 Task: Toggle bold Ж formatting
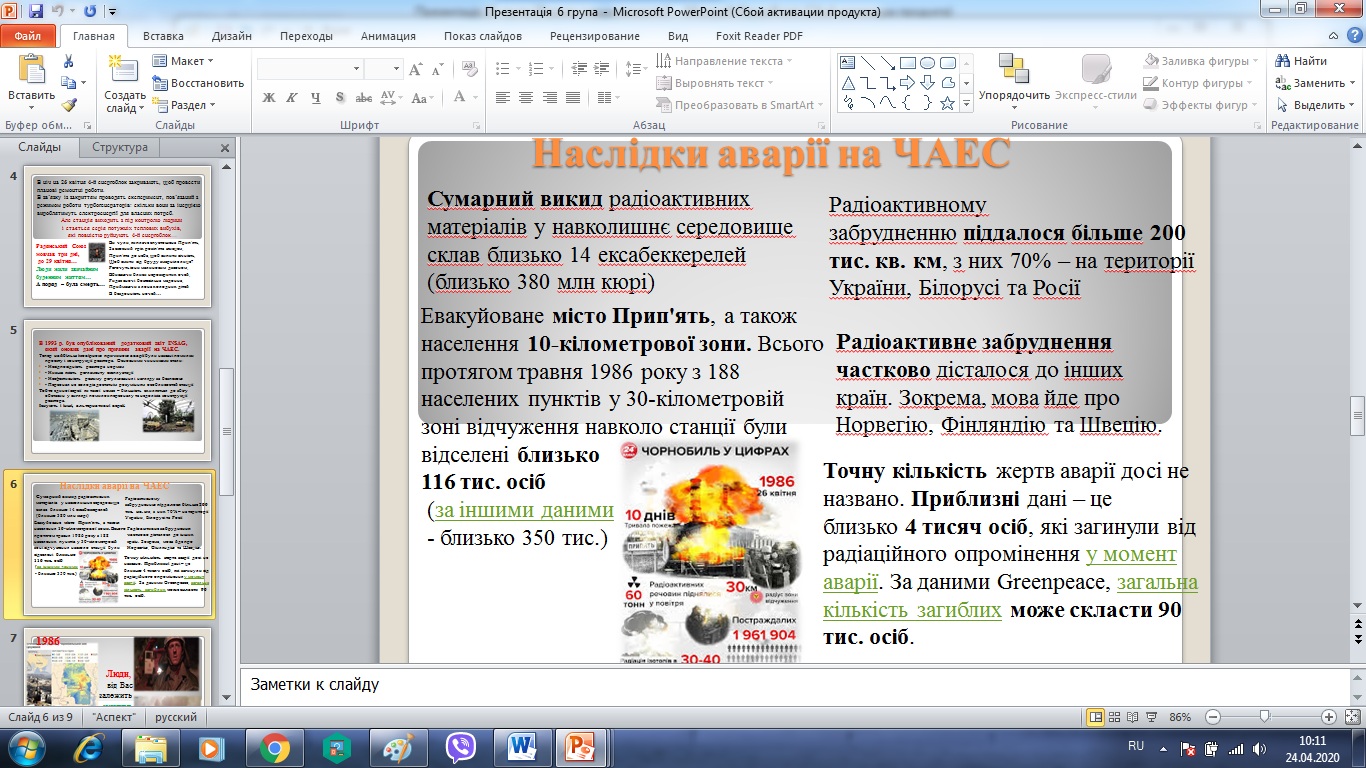tap(268, 97)
